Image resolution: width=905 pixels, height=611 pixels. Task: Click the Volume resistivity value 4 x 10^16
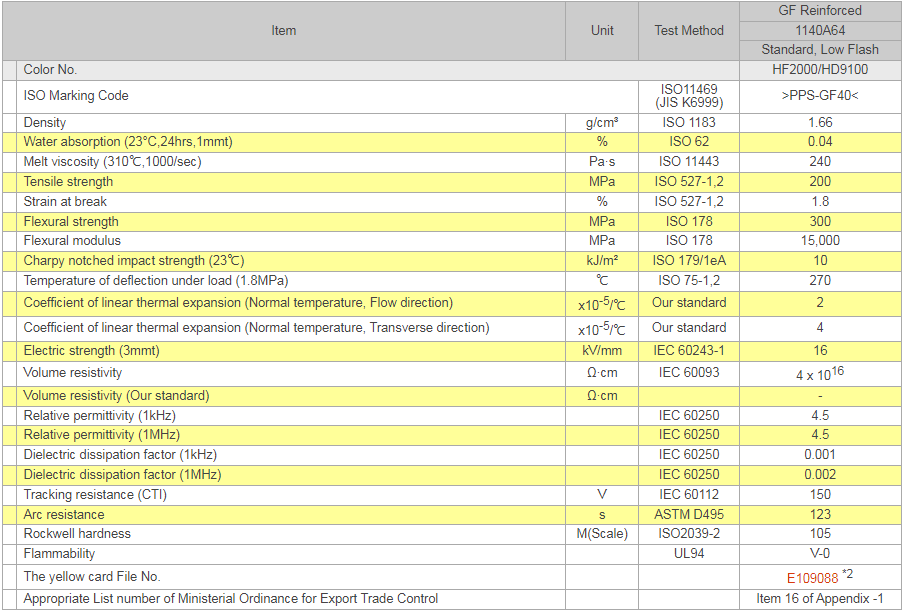pyautogui.click(x=820, y=374)
